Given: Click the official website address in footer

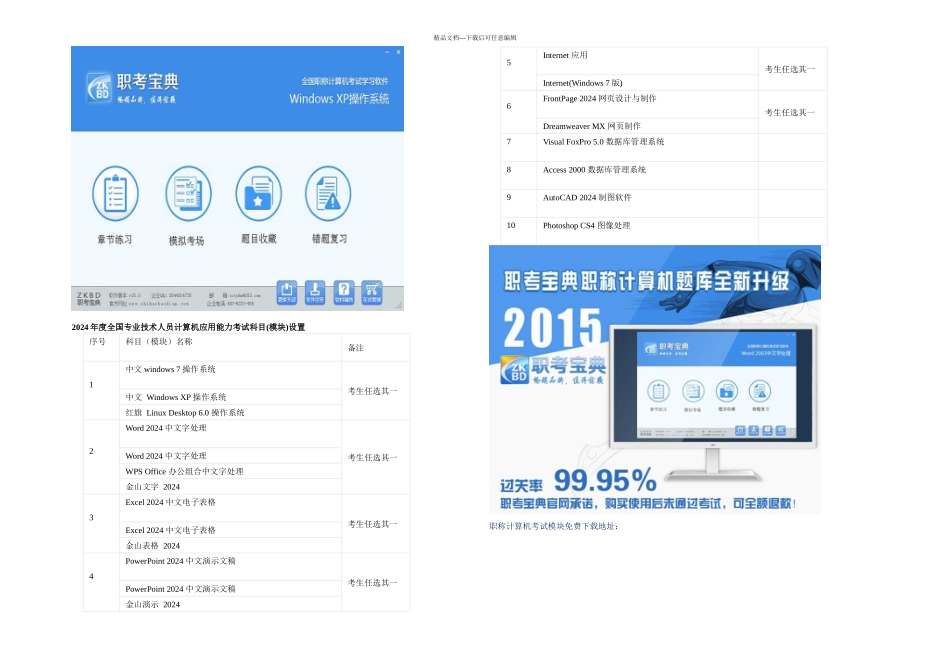Looking at the screenshot, I should click(x=149, y=304).
